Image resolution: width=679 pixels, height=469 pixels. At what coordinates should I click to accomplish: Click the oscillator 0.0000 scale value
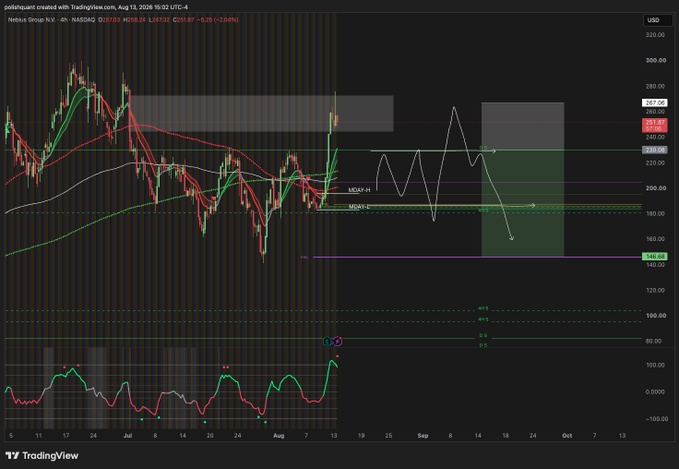click(x=655, y=392)
